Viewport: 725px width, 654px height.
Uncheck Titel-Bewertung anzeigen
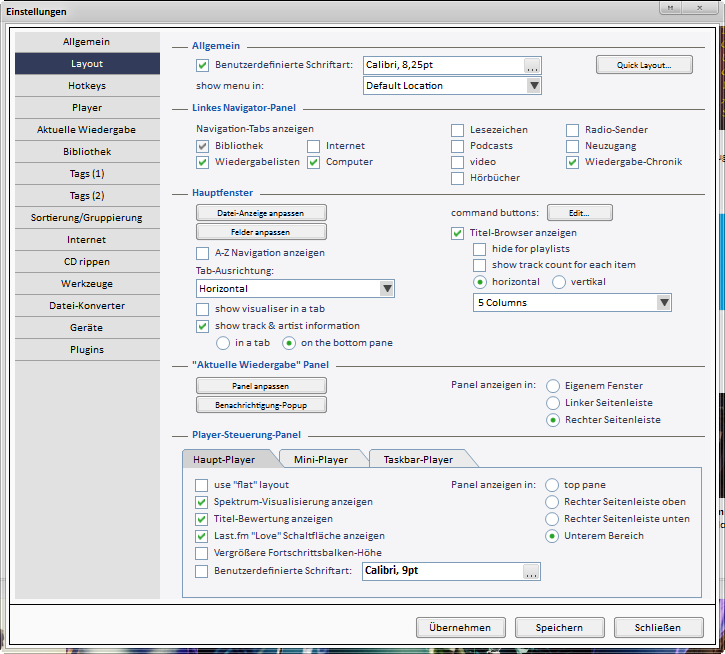202,519
